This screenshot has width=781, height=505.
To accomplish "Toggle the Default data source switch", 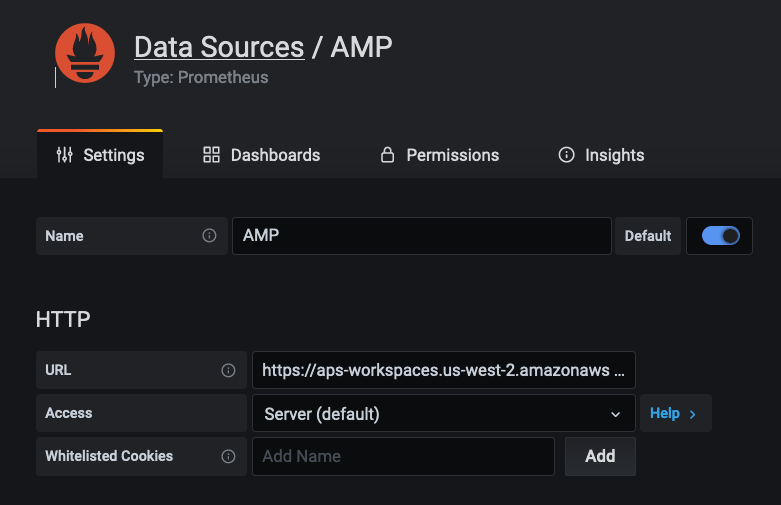I will point(720,236).
